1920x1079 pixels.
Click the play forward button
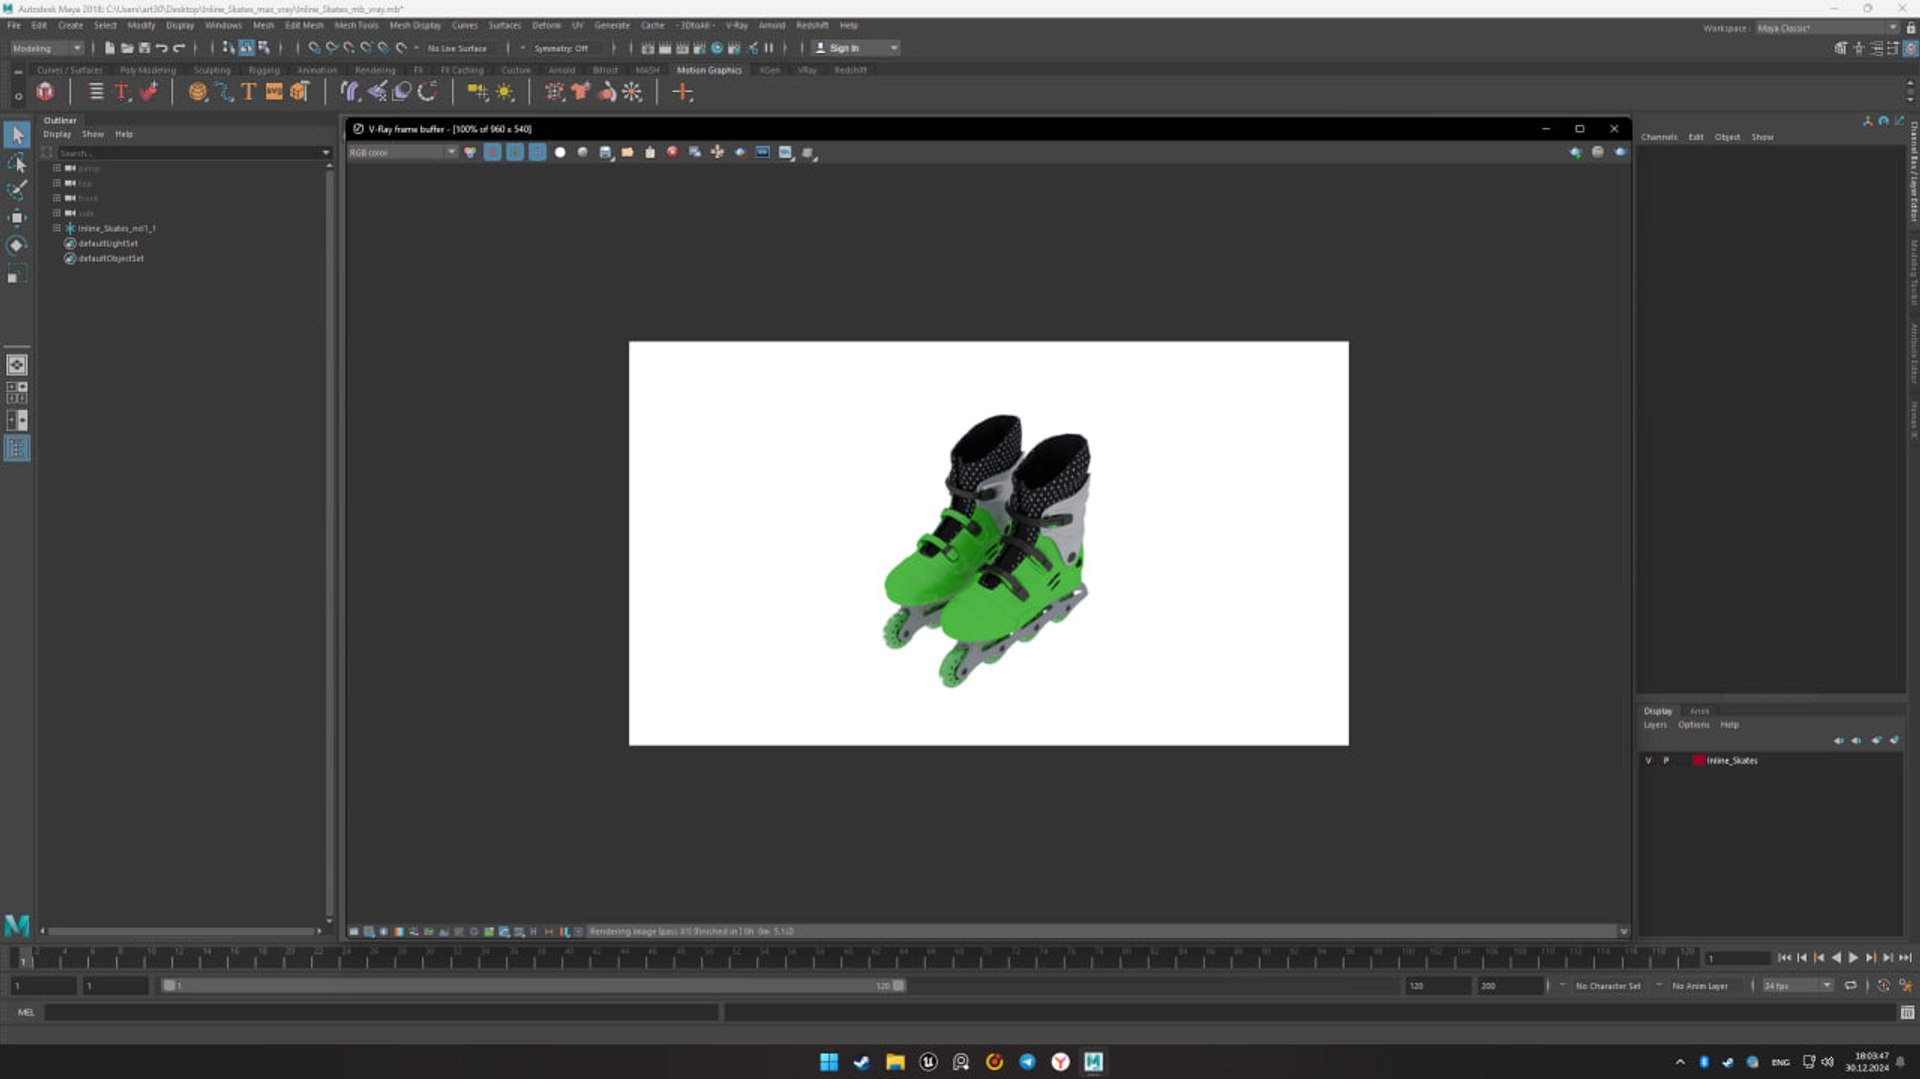(x=1853, y=958)
